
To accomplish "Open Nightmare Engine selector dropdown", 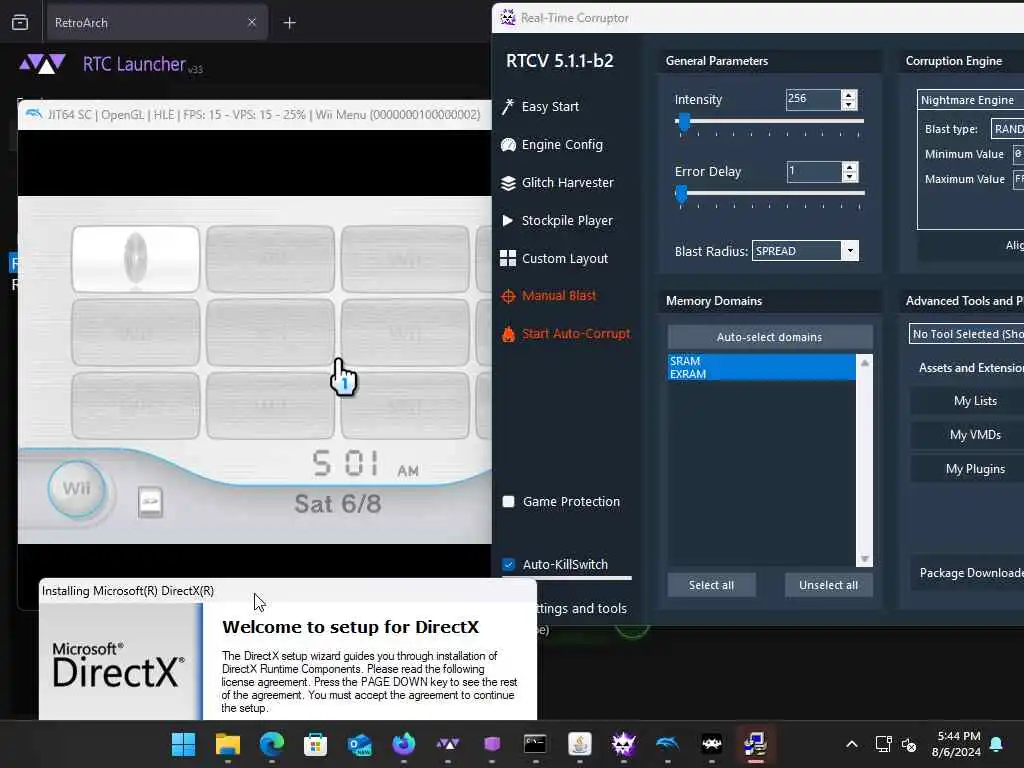I will point(970,100).
